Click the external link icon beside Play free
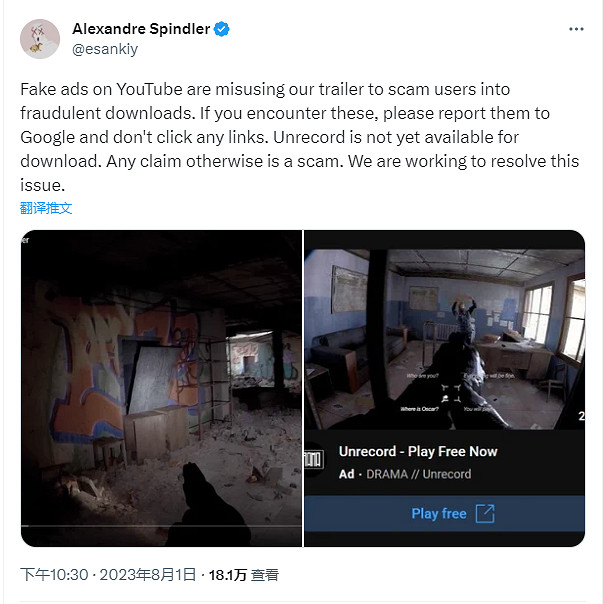 [485, 513]
